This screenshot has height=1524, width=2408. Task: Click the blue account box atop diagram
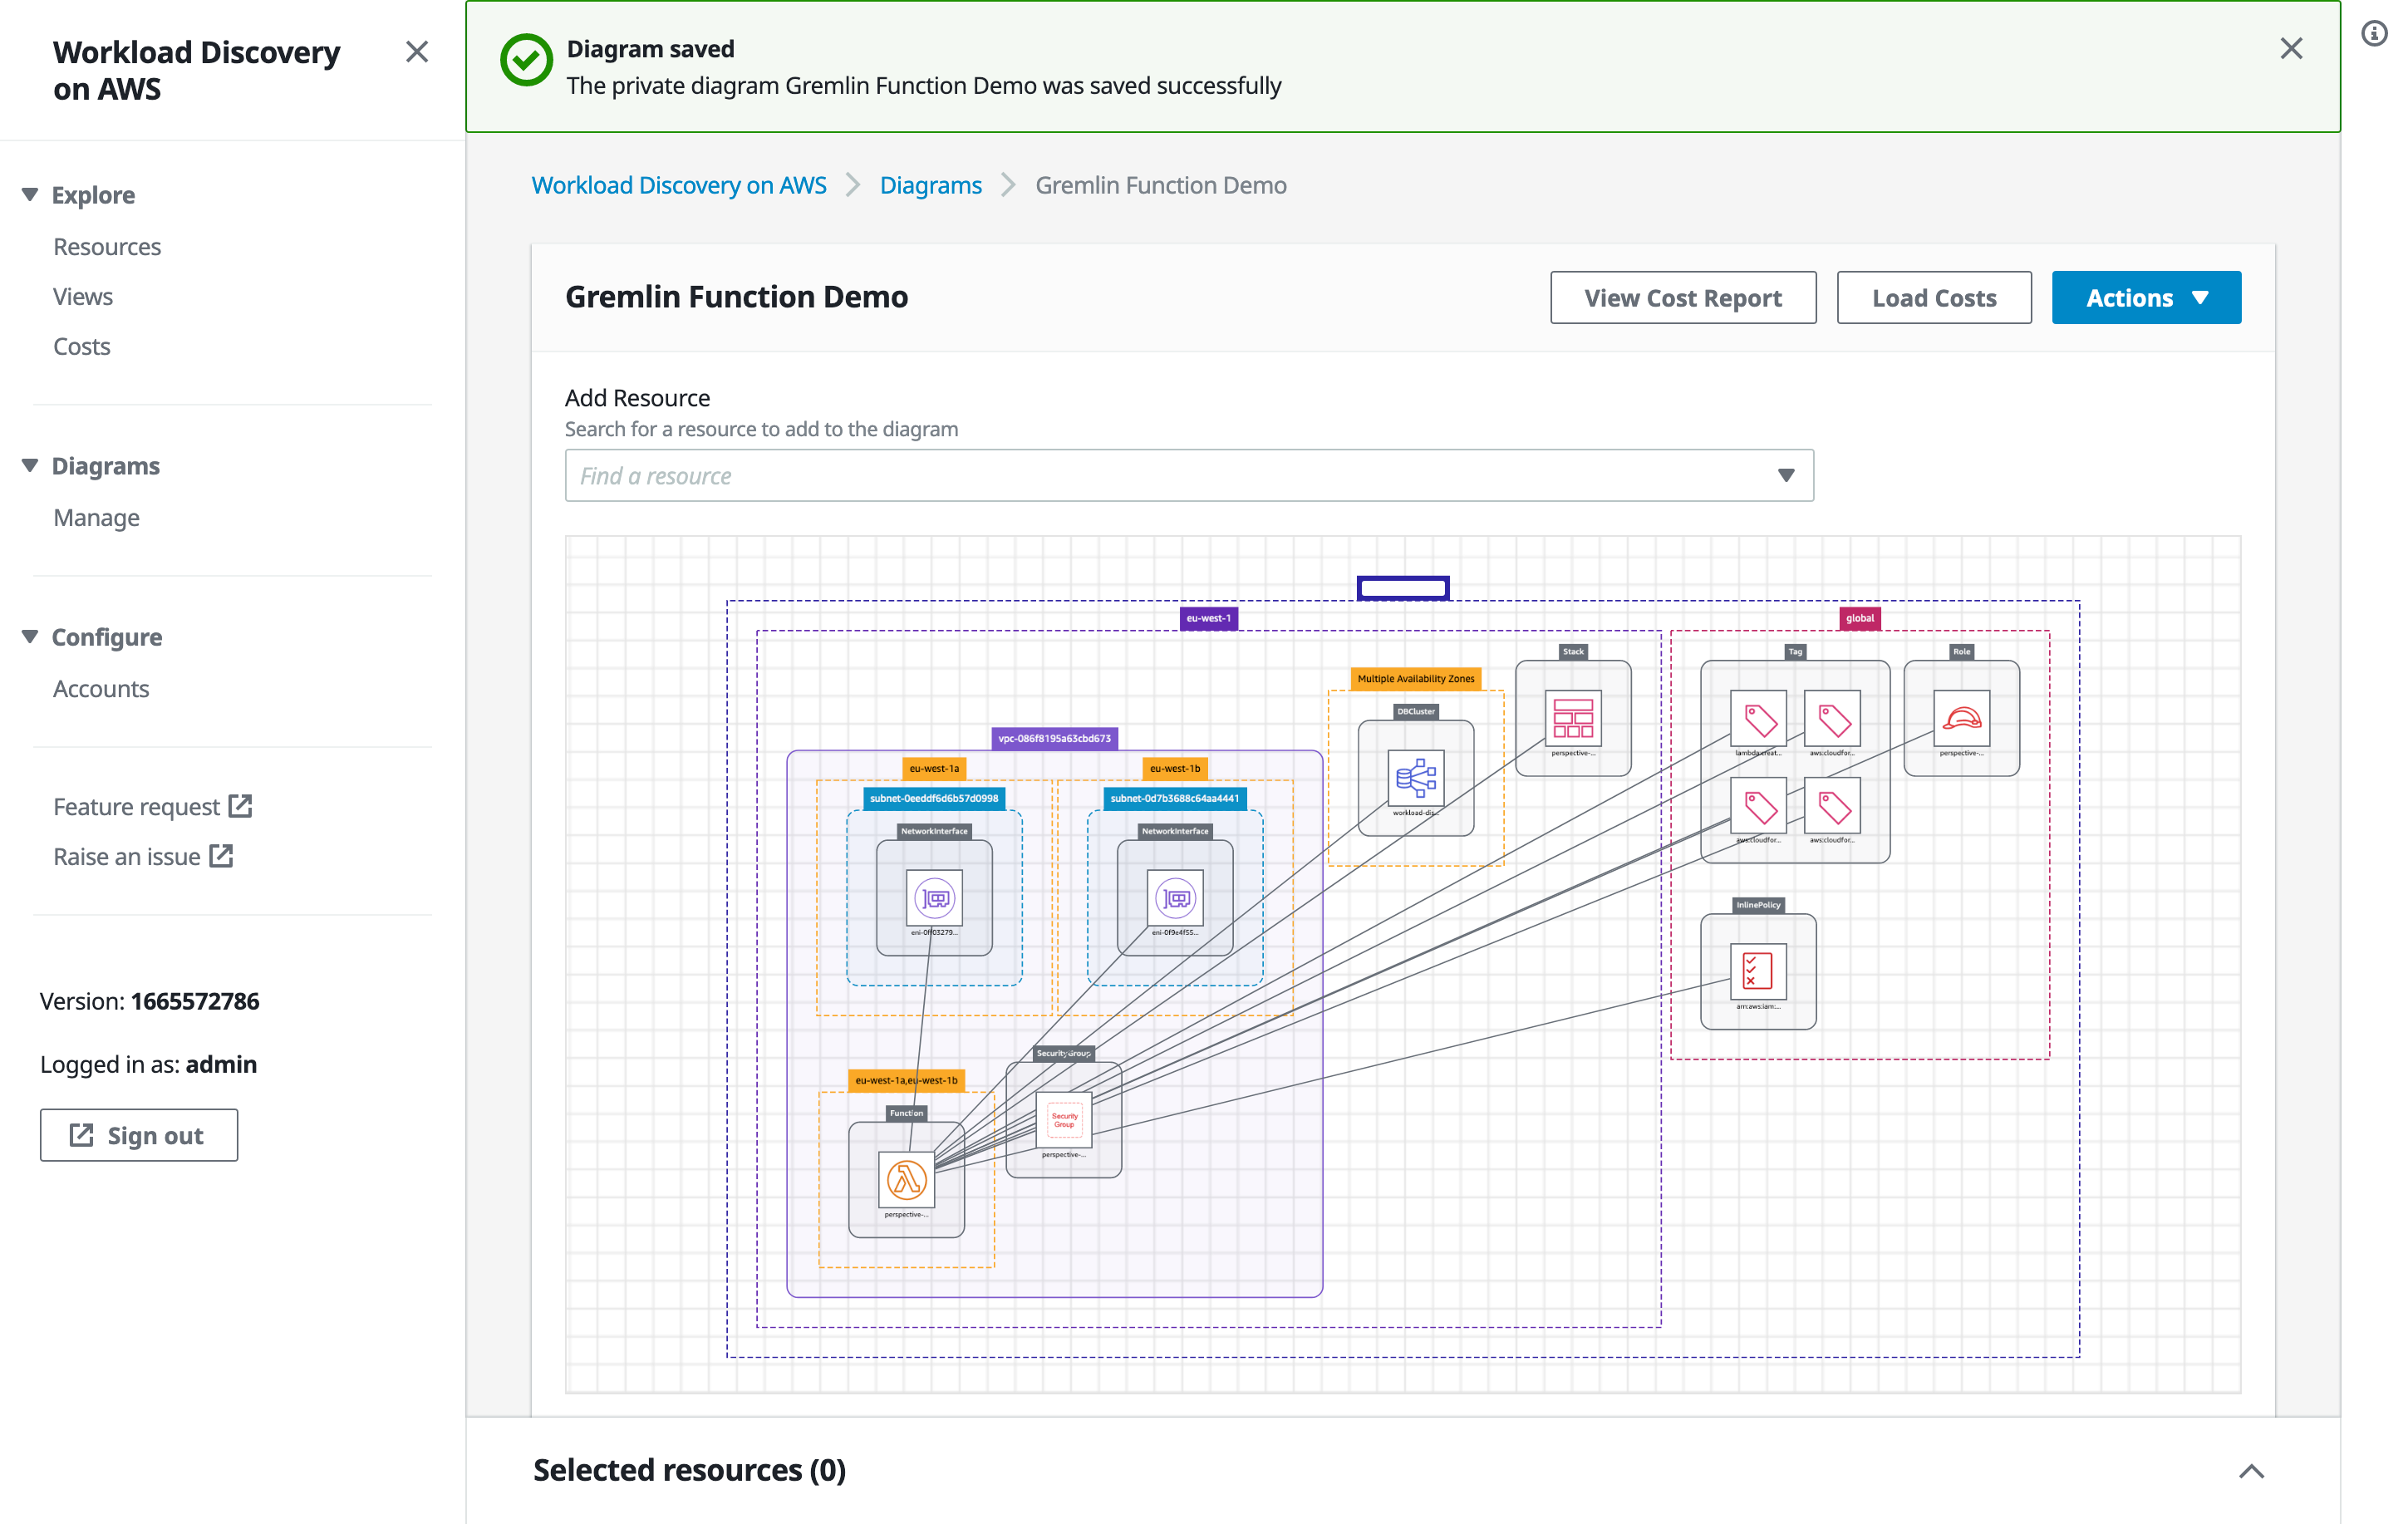coord(1403,588)
